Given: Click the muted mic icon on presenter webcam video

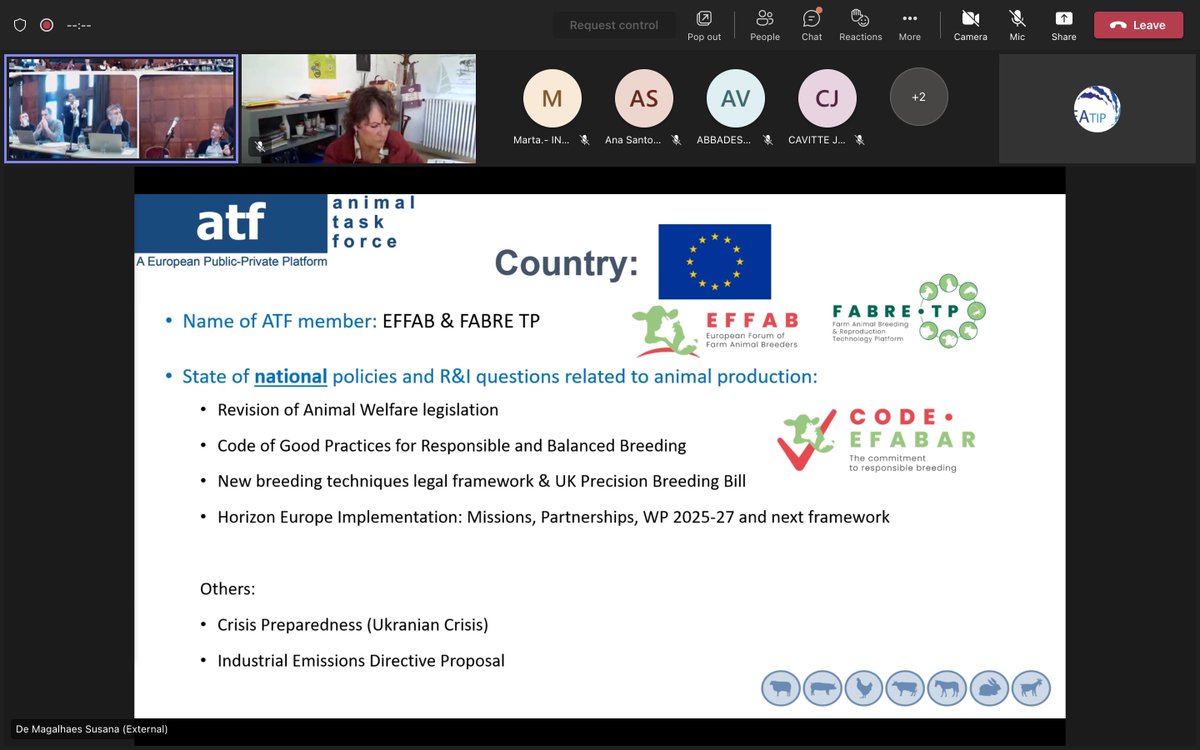Looking at the screenshot, I should [x=260, y=146].
